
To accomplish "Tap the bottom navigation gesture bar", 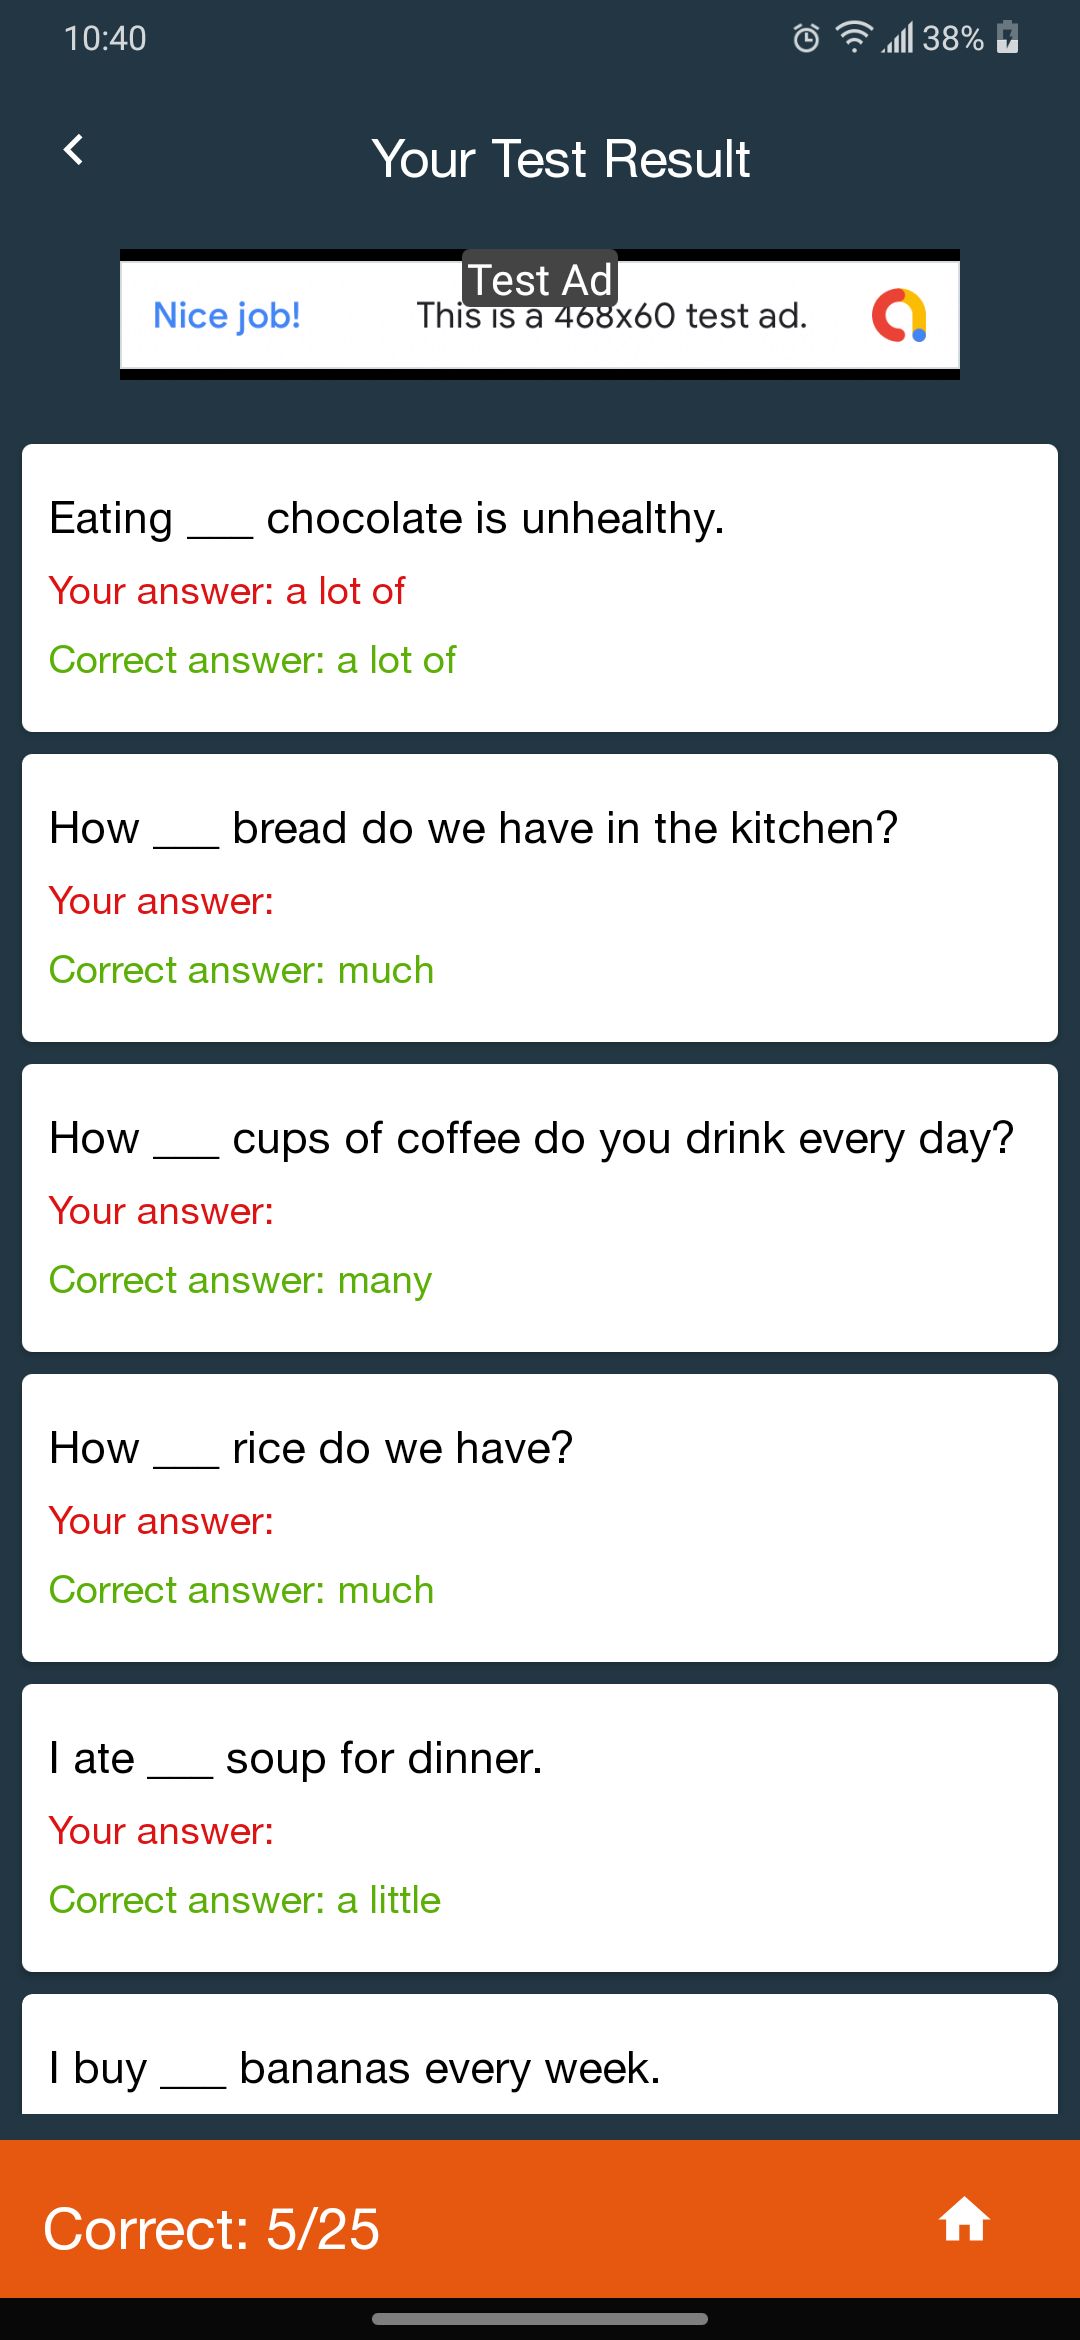I will pyautogui.click(x=540, y=2318).
